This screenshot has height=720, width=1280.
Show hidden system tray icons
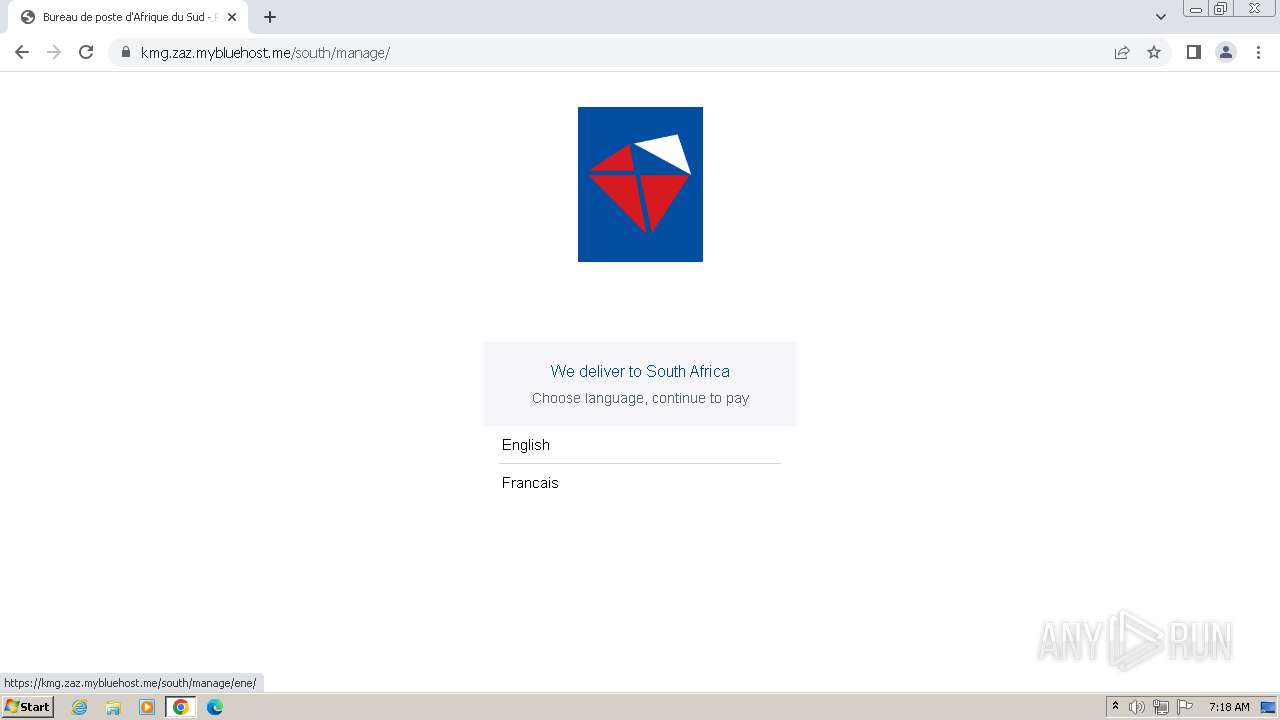[x=1115, y=707]
